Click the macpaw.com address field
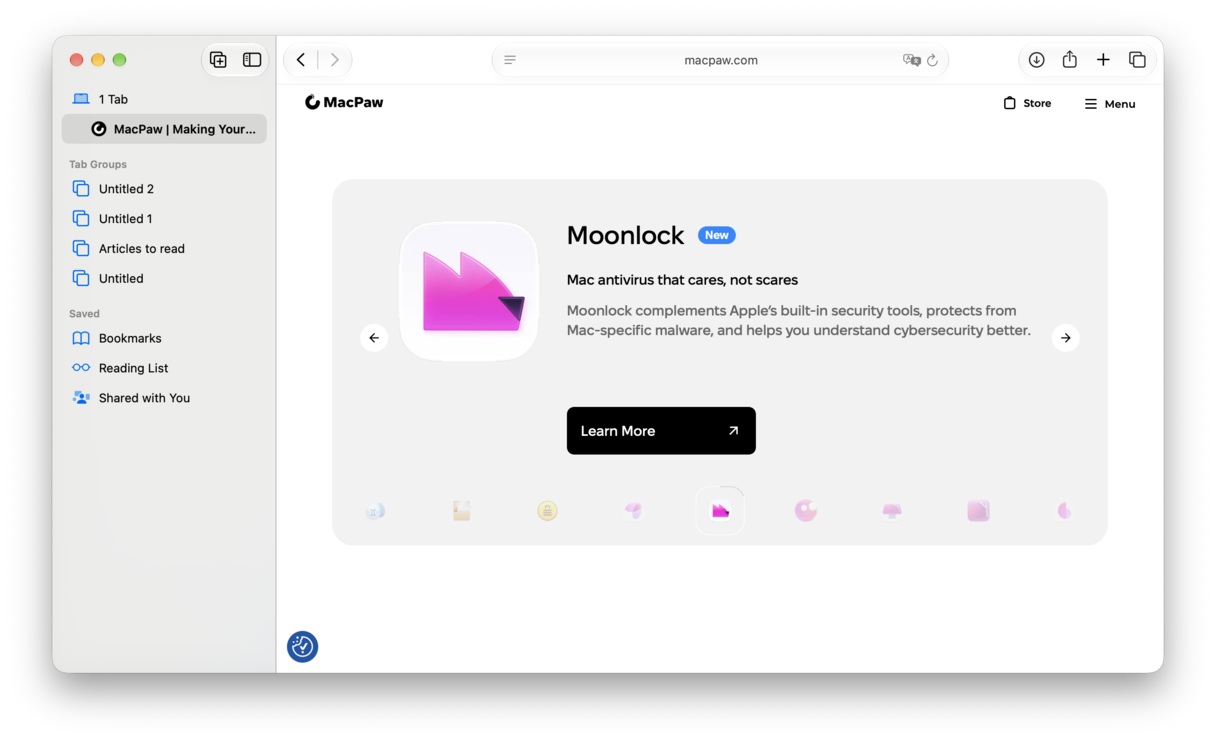The image size is (1216, 742). coord(720,60)
